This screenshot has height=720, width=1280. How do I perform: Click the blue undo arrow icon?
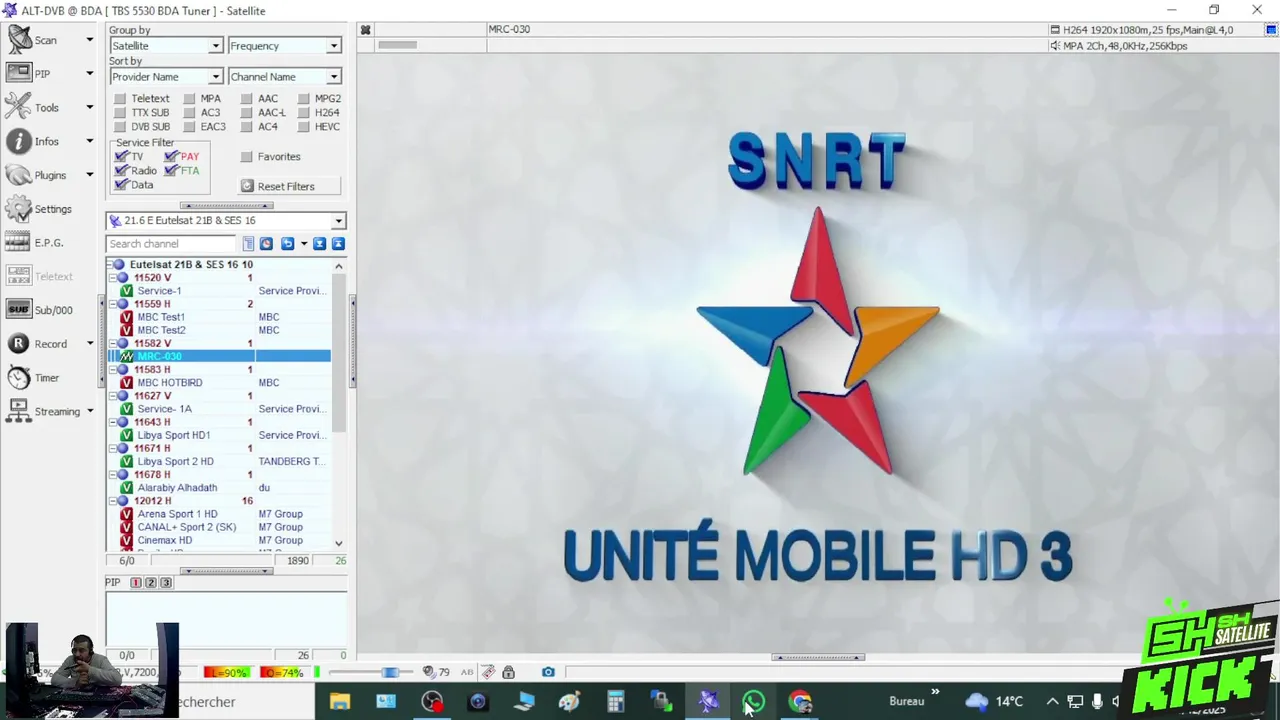[287, 244]
